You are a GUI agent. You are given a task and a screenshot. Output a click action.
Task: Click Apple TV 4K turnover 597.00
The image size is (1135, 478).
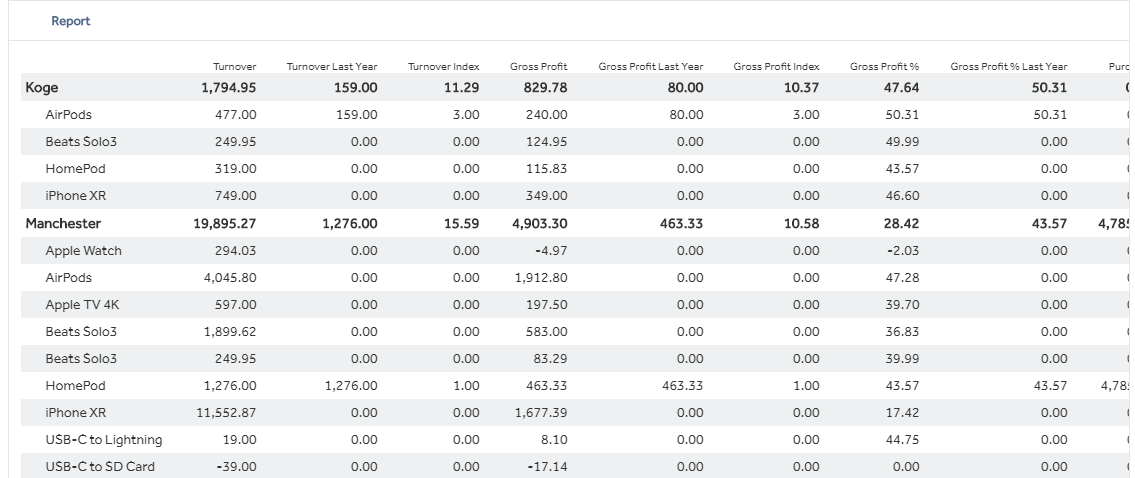pos(235,305)
